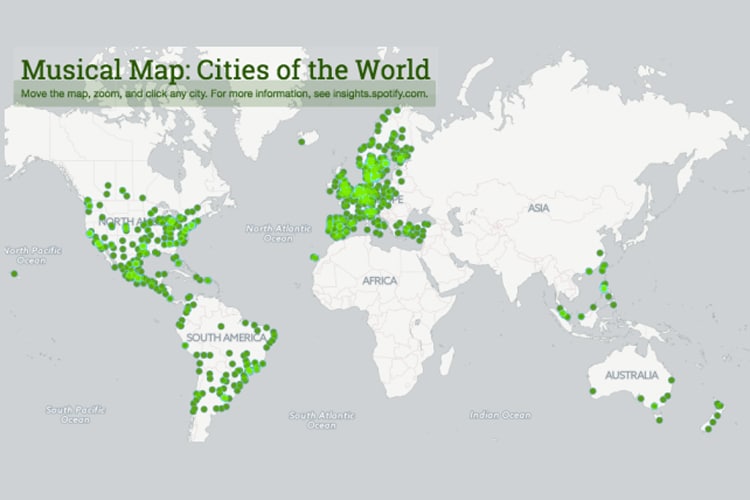Click the dot on Australia's northeast coast
750x500 pixels.
pyautogui.click(x=673, y=381)
